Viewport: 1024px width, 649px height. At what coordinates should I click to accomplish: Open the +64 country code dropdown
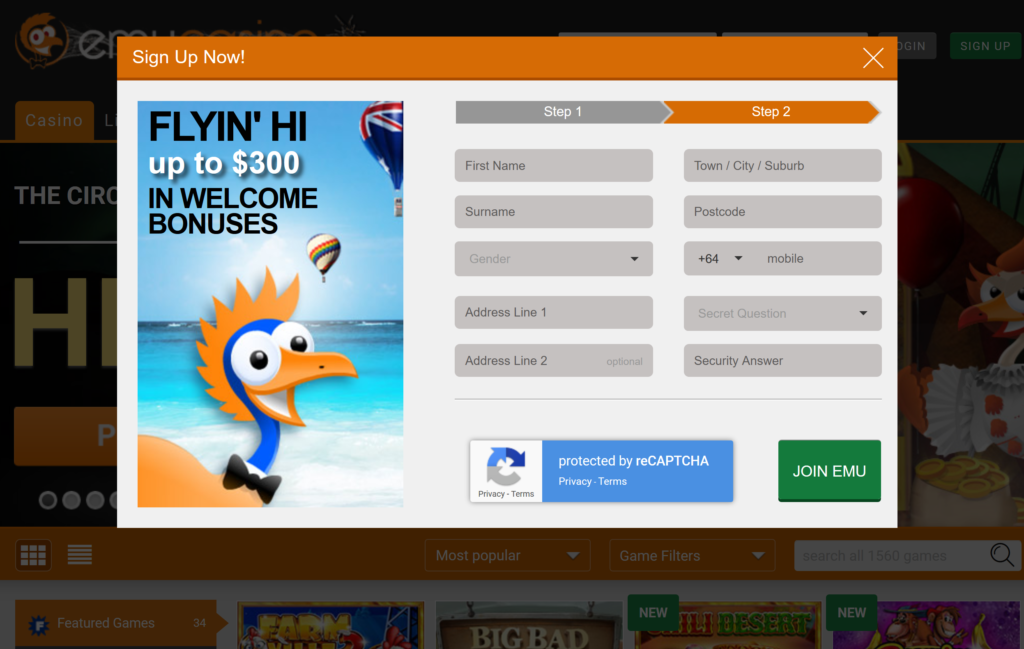720,259
